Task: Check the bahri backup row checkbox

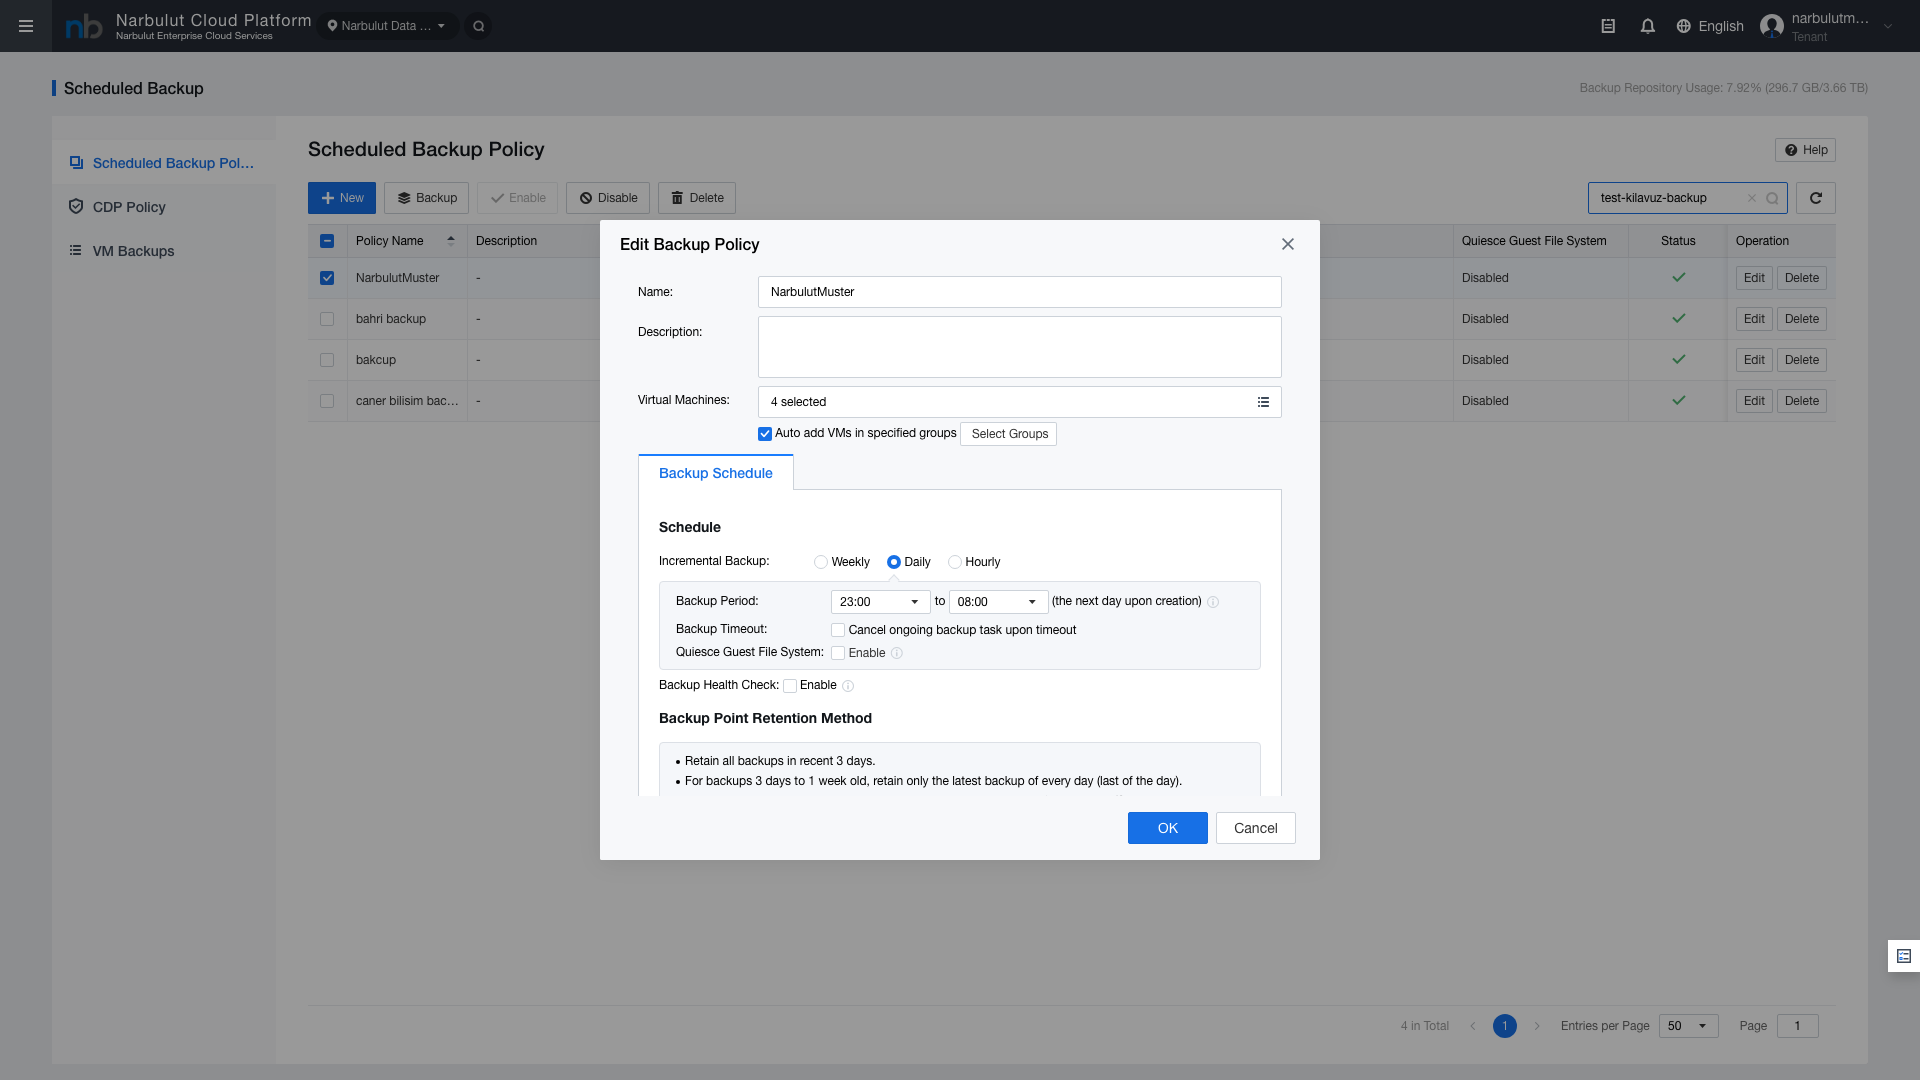Action: (x=327, y=319)
